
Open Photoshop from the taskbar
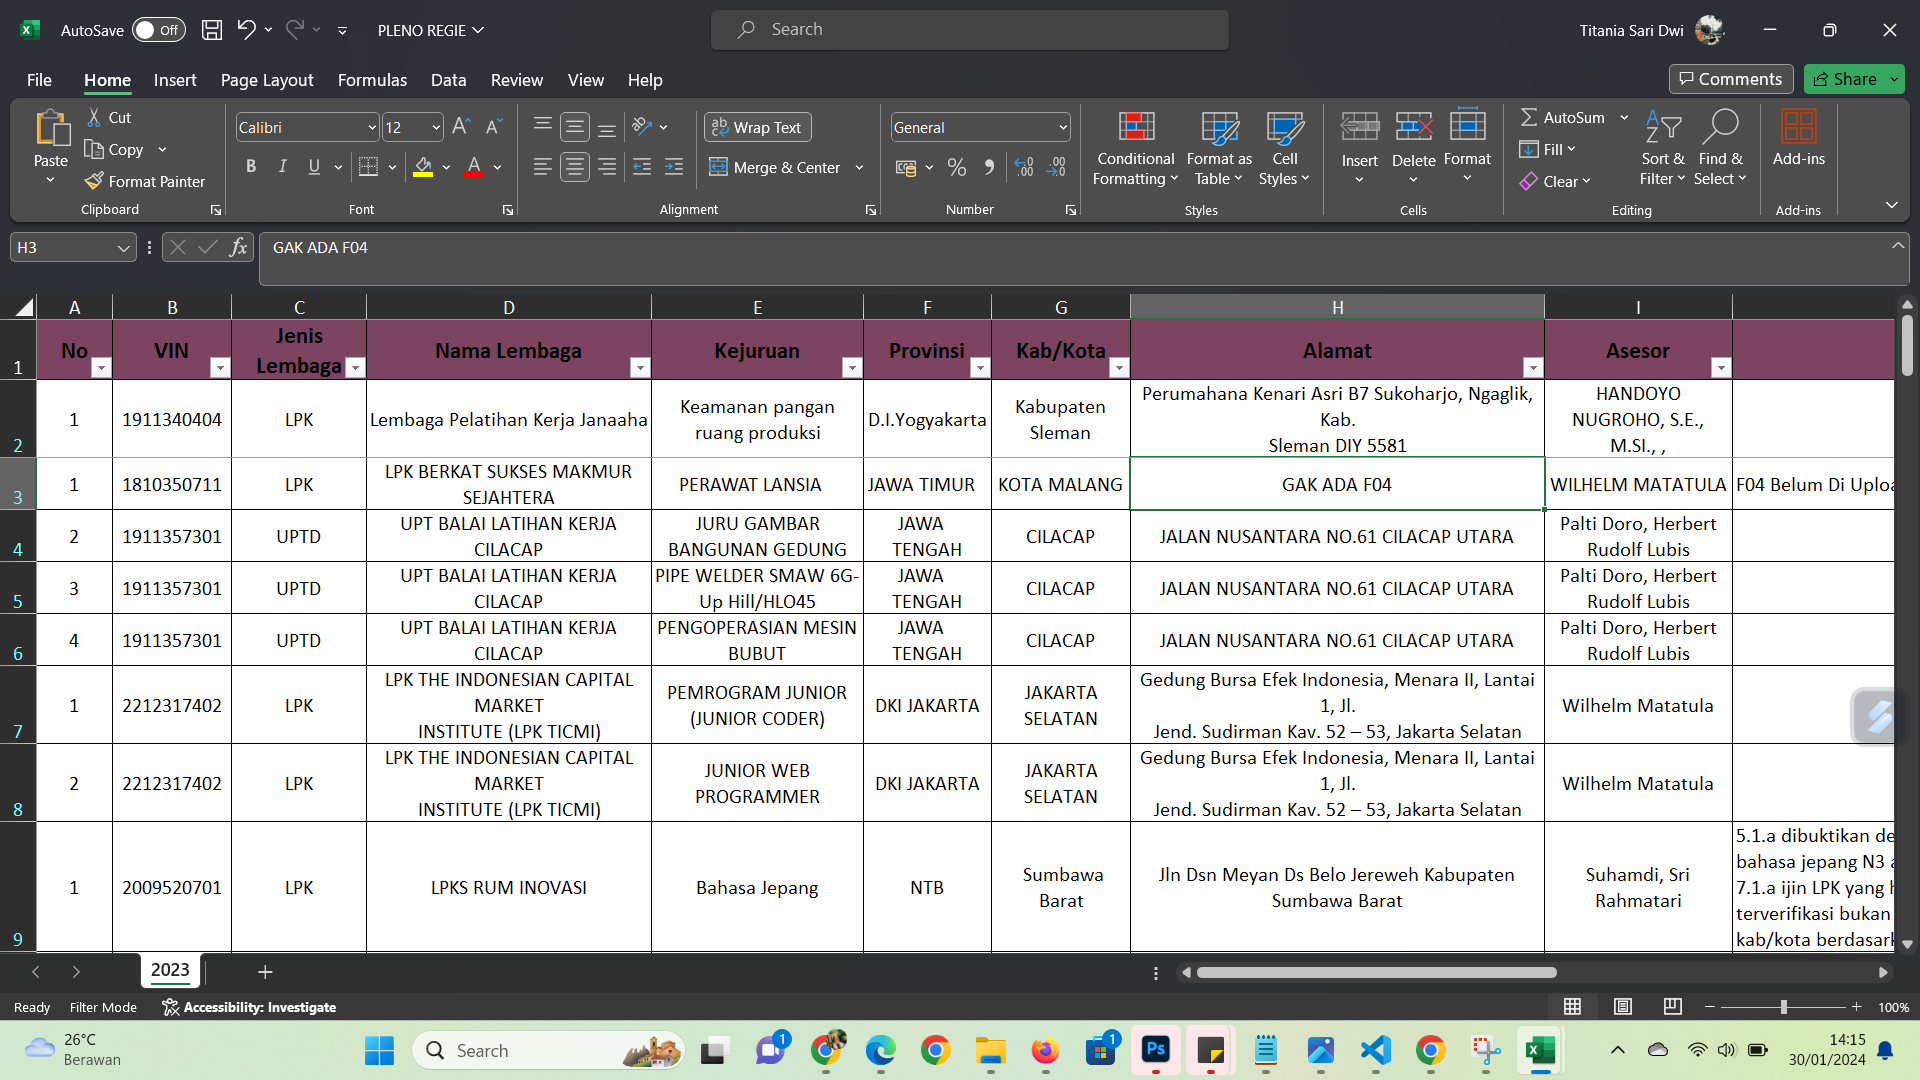tap(1155, 1050)
